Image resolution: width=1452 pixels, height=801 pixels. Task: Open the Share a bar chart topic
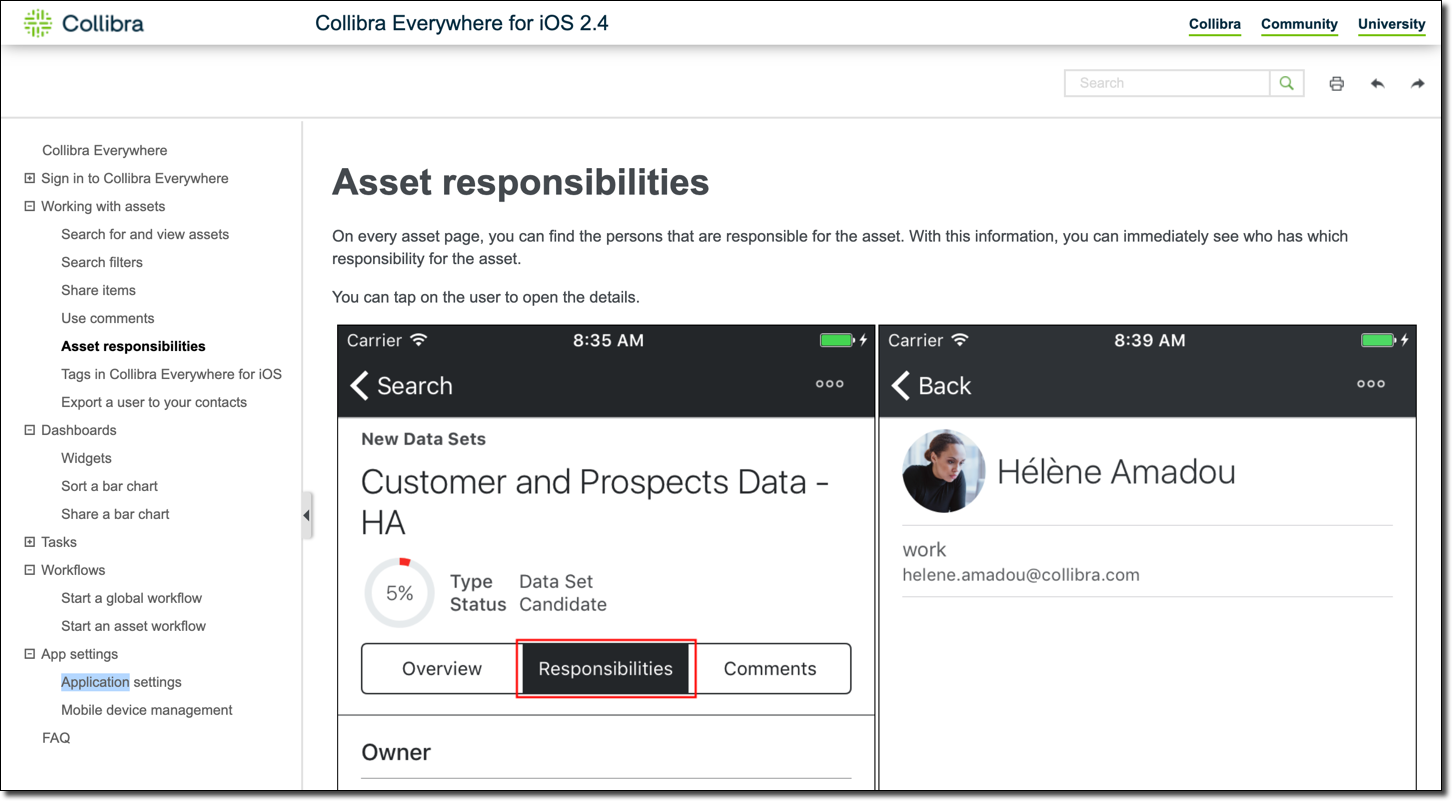coord(115,515)
